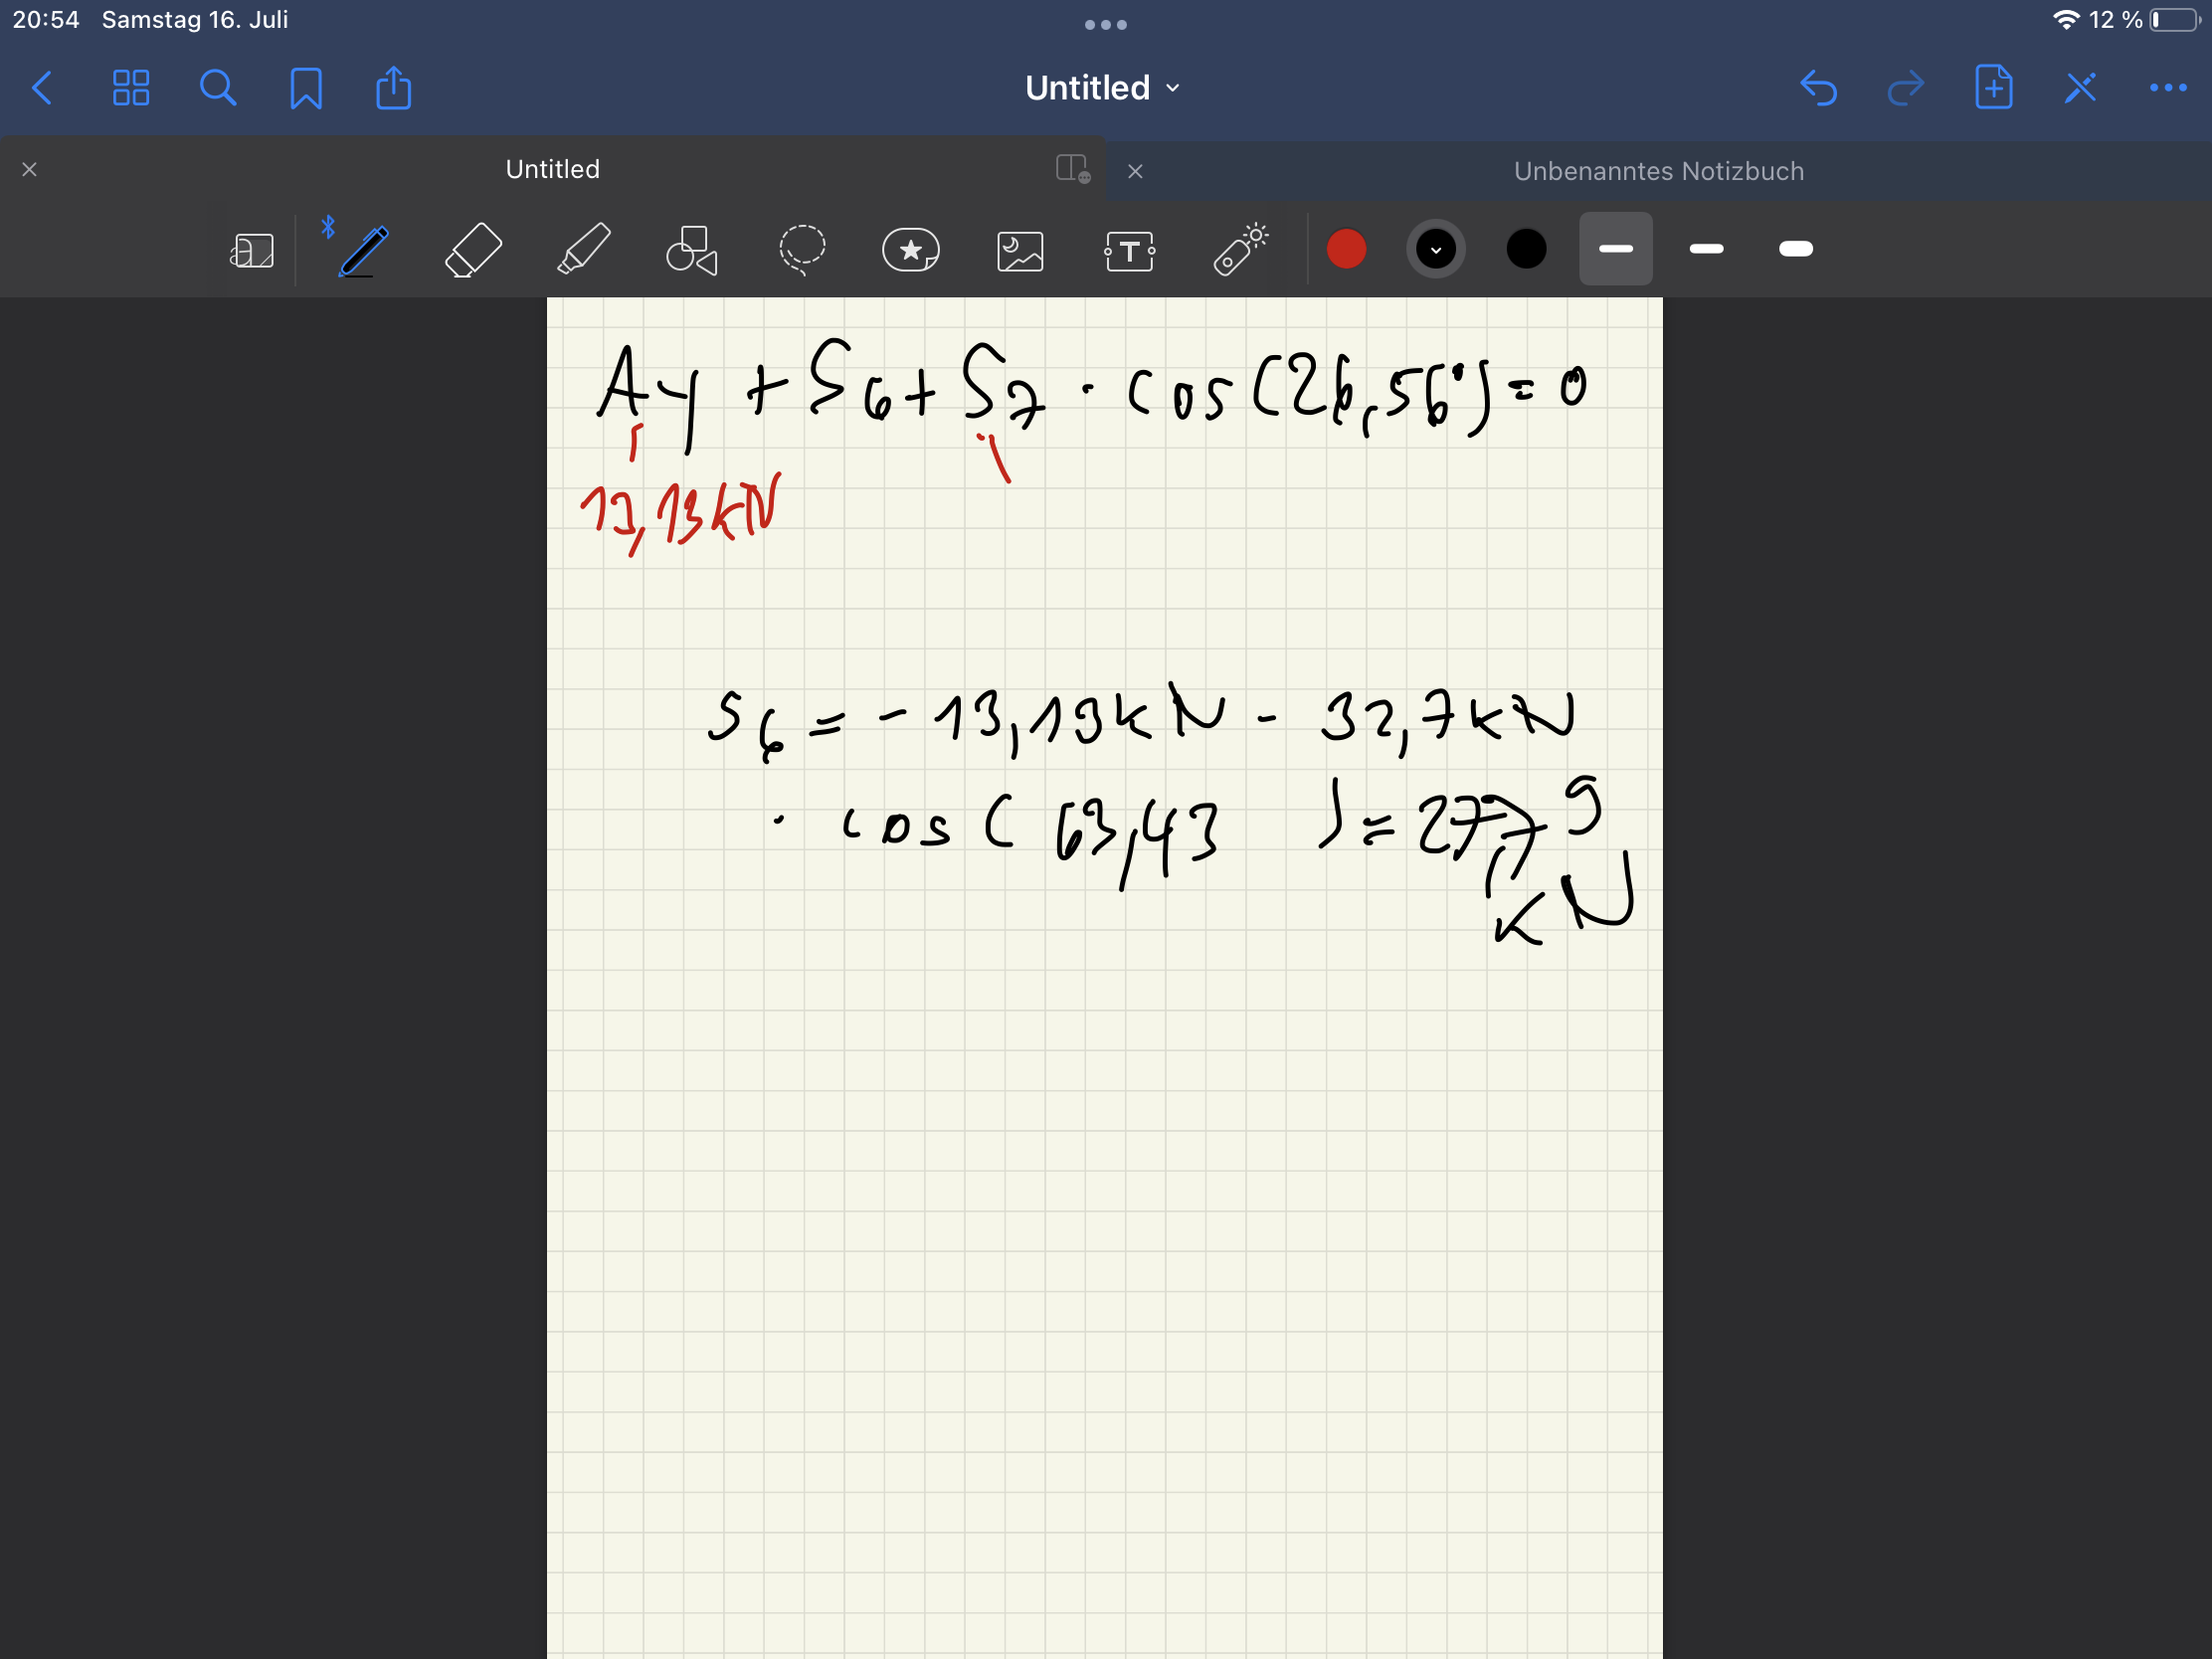Select the zoom window tool
Viewport: 2212px width, 1659px height.
click(252, 250)
